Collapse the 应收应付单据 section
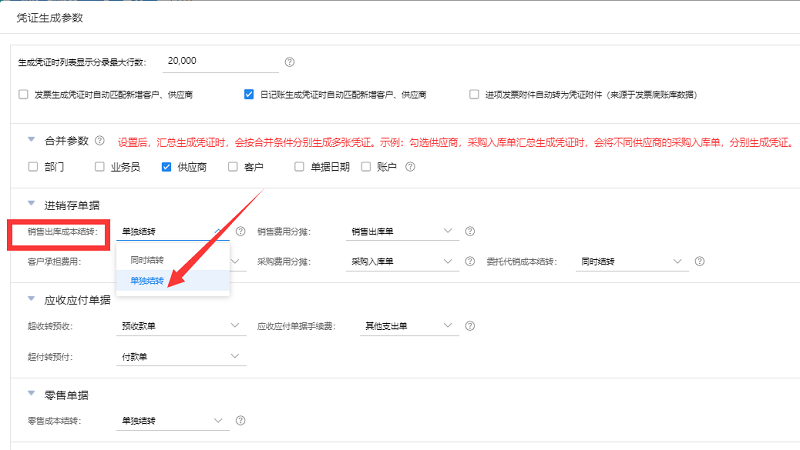 (31, 299)
